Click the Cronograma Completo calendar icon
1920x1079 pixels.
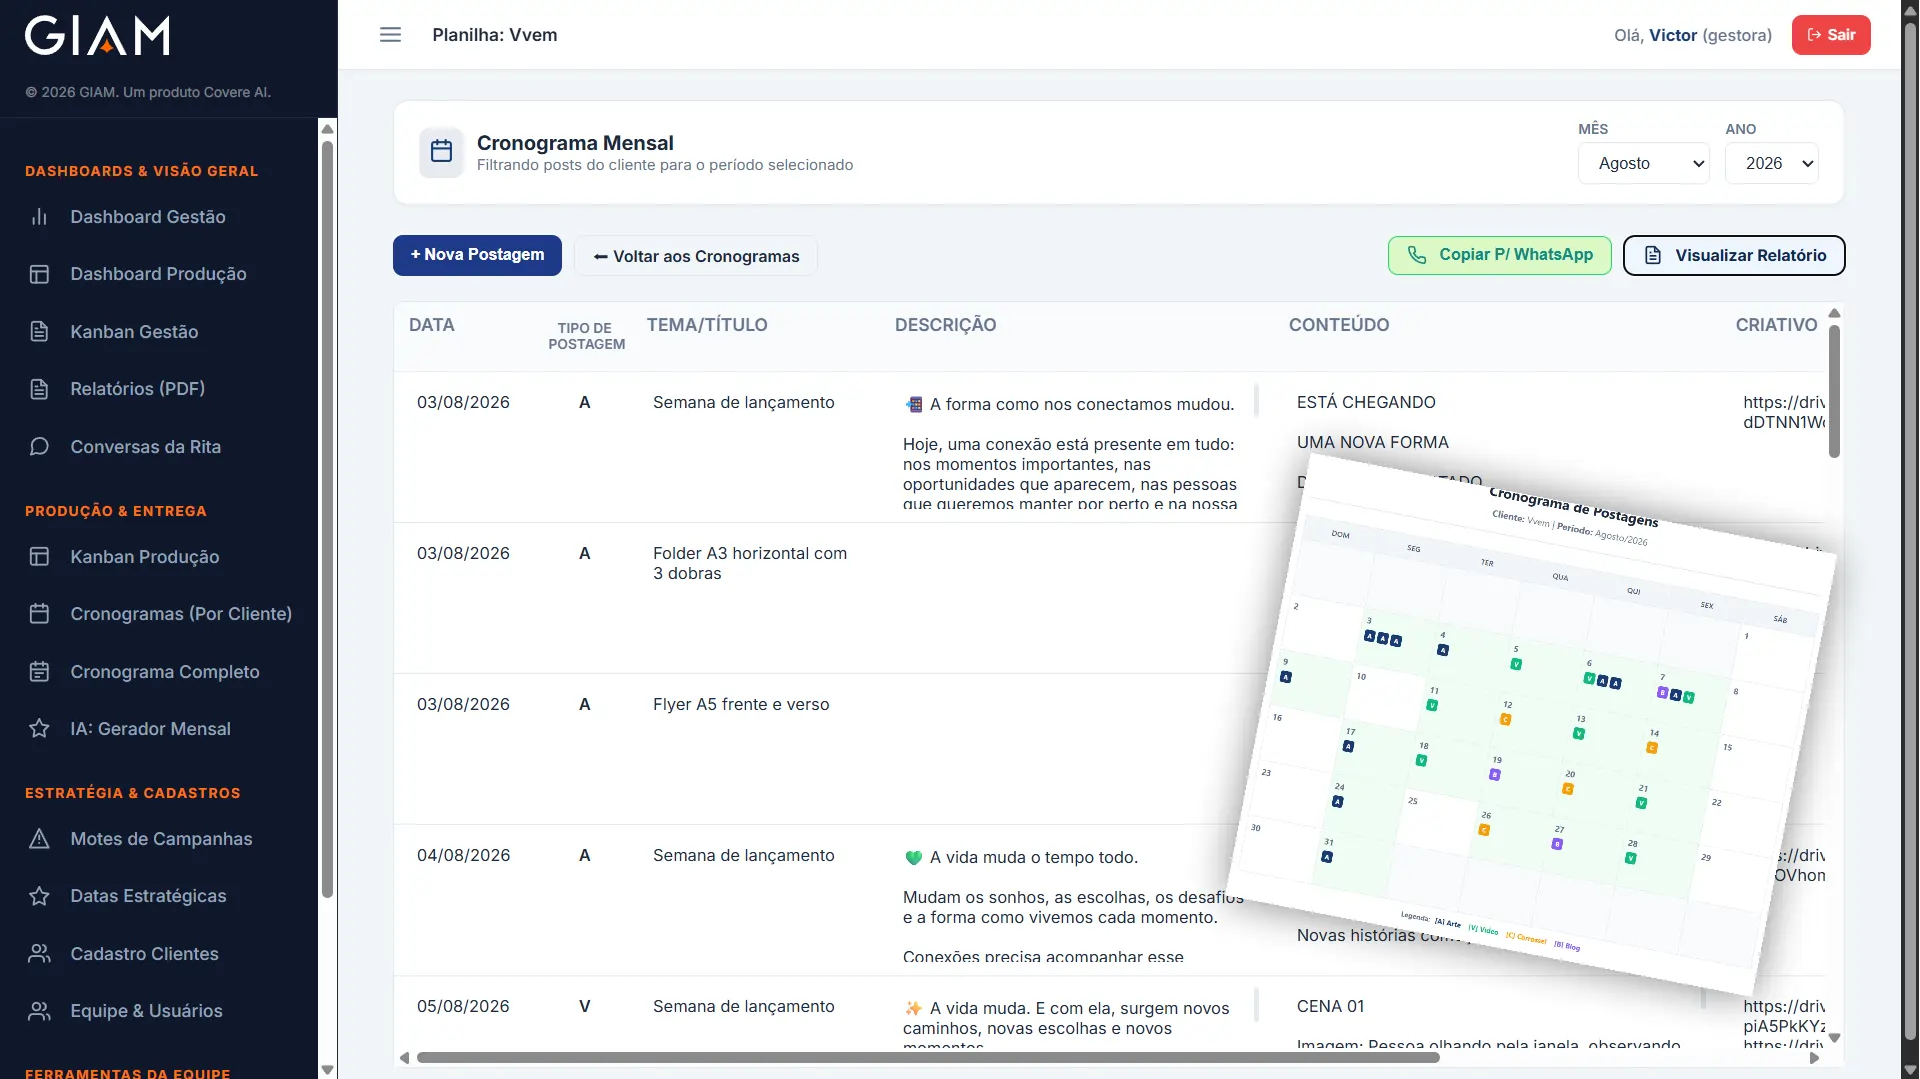click(x=39, y=672)
